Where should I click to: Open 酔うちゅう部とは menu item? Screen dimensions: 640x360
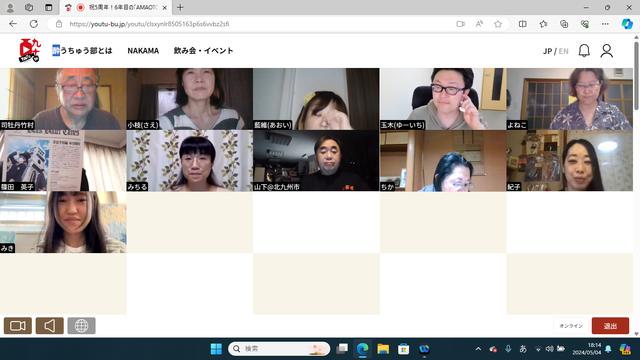(82, 51)
